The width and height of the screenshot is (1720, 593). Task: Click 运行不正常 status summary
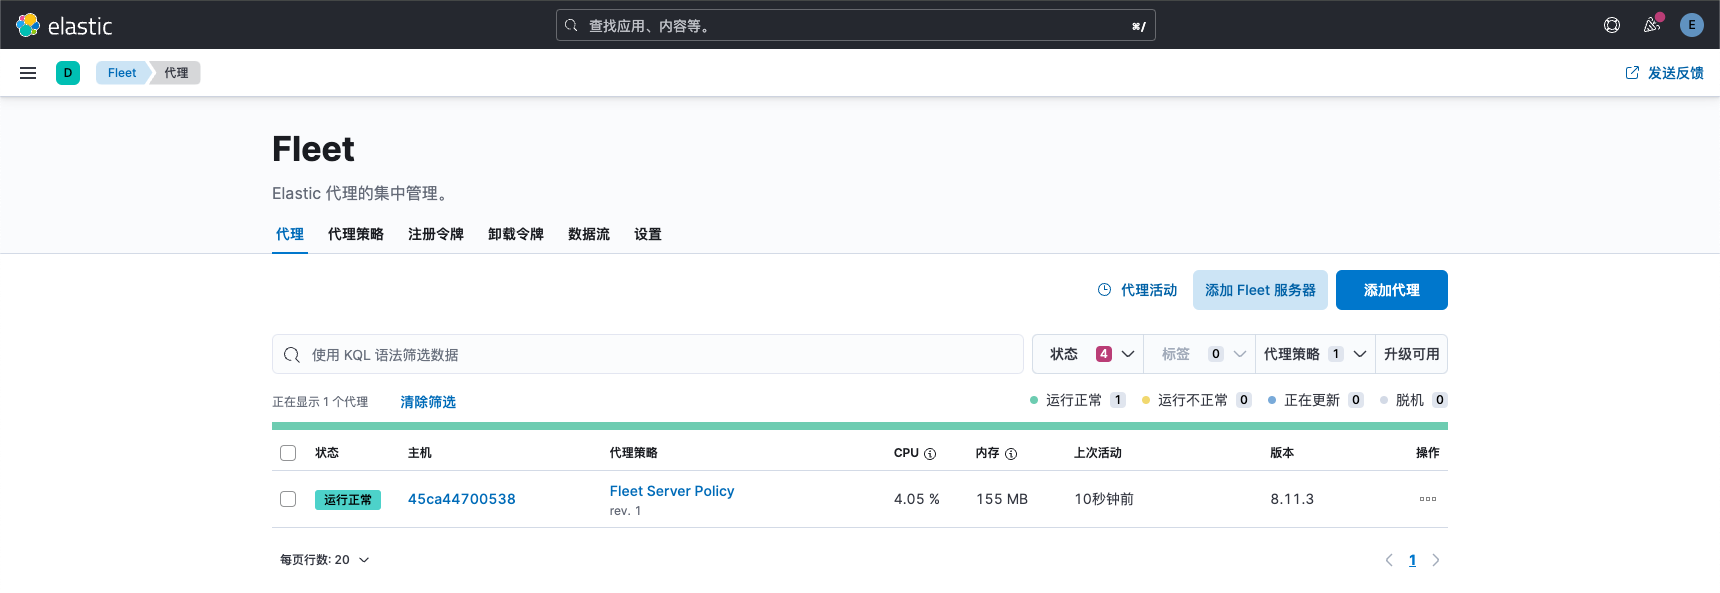pyautogui.click(x=1196, y=400)
